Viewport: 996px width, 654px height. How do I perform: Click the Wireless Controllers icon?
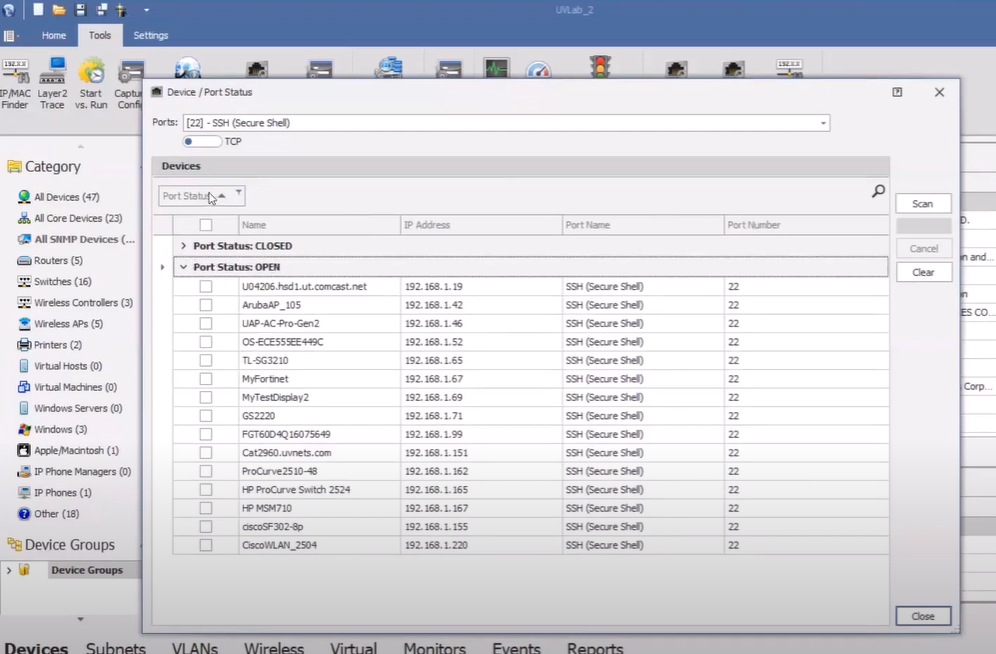click(24, 302)
